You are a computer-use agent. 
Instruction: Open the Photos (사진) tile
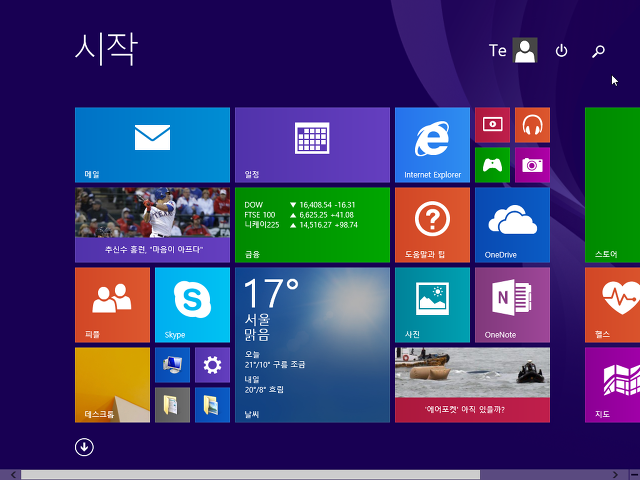[432, 305]
